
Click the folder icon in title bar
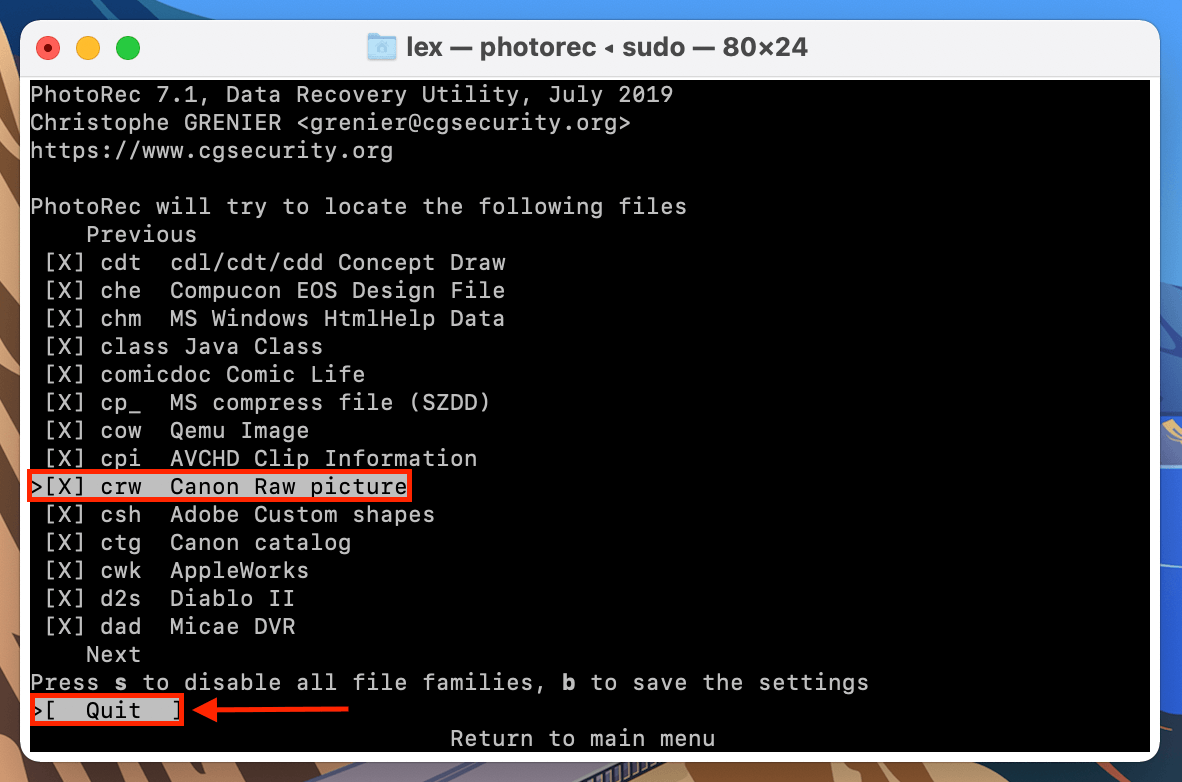381,47
